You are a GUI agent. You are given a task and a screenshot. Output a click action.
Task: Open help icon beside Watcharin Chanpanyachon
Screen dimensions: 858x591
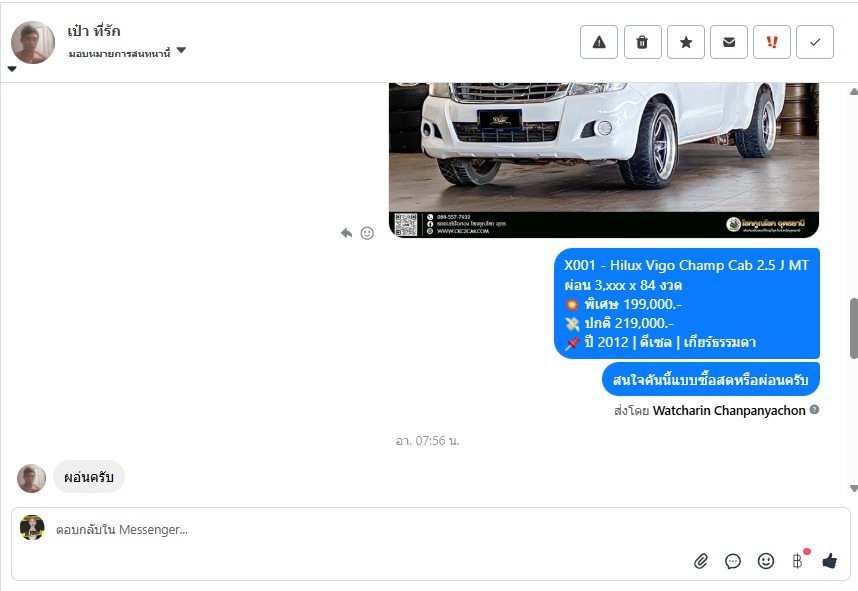click(814, 409)
